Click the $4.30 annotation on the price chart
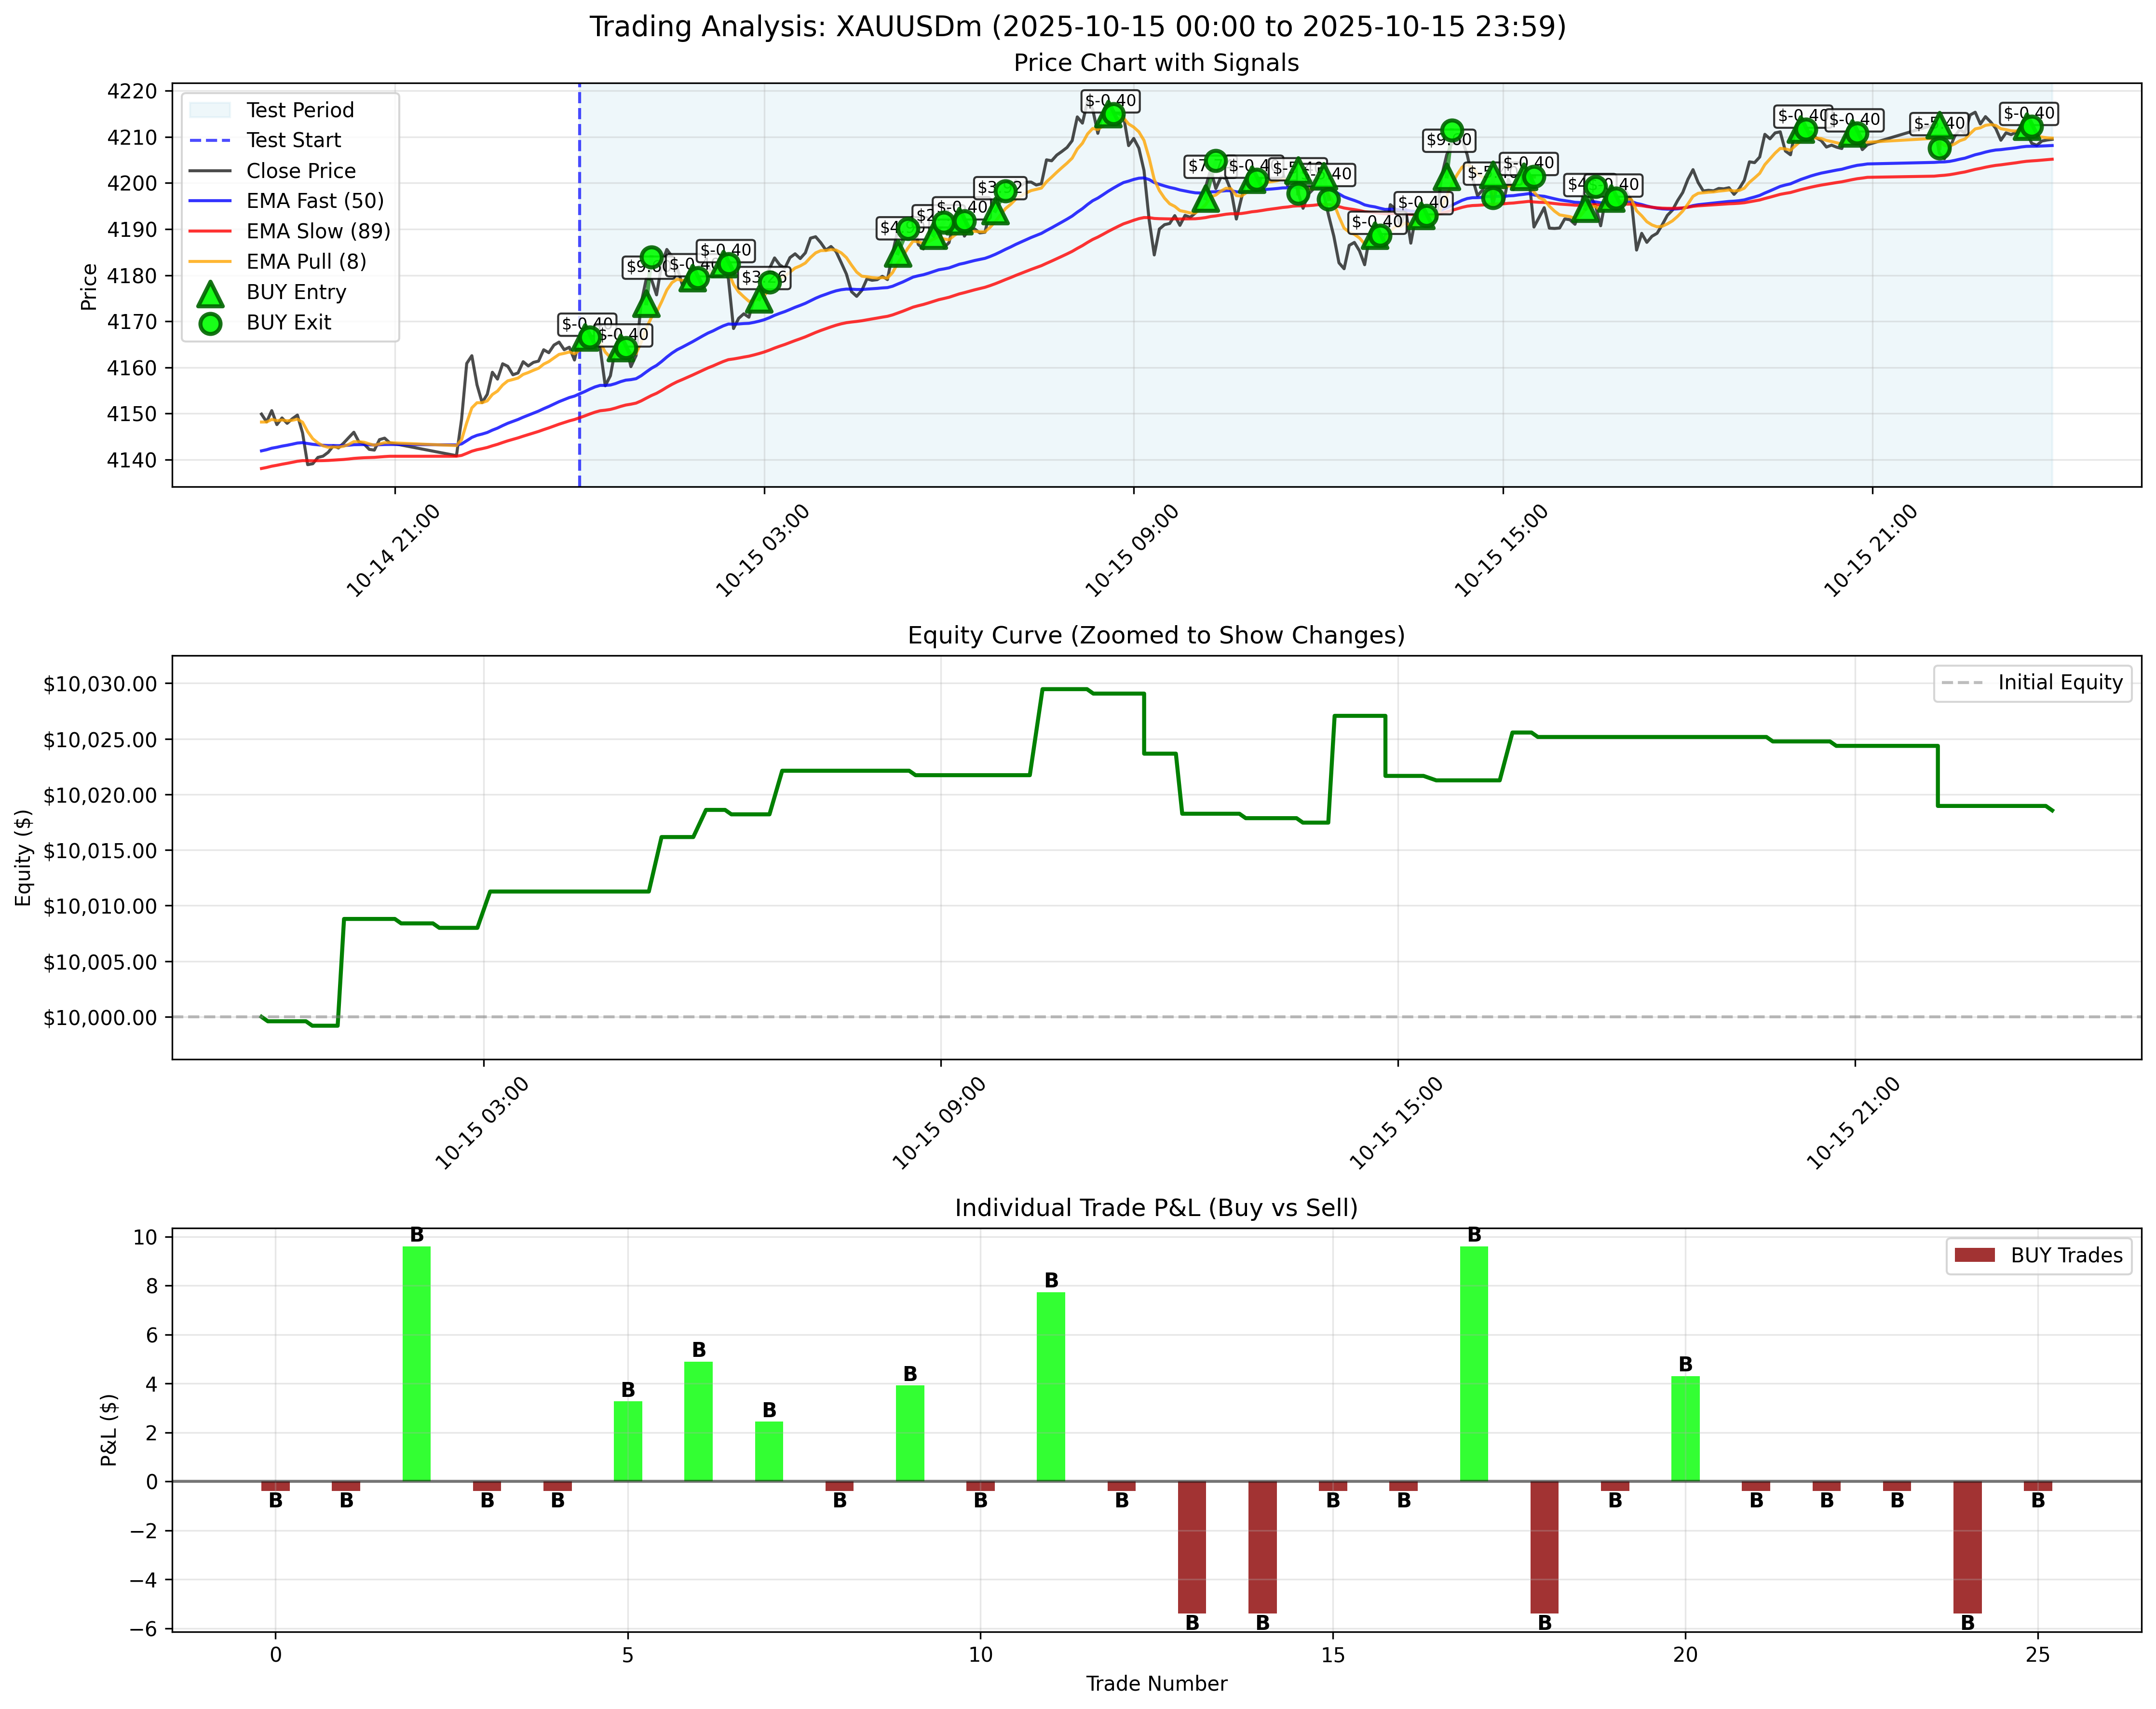2156x1709 pixels. [1581, 183]
